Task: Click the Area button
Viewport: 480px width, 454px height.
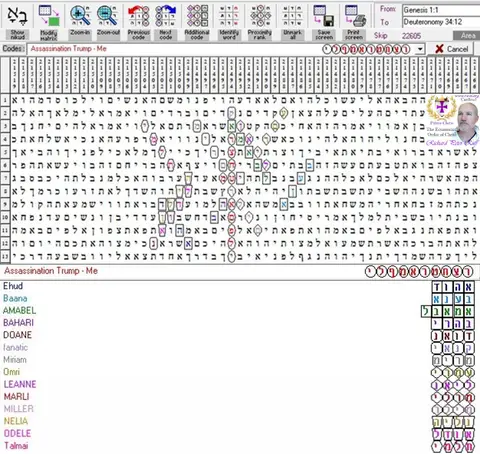Action: 467,36
